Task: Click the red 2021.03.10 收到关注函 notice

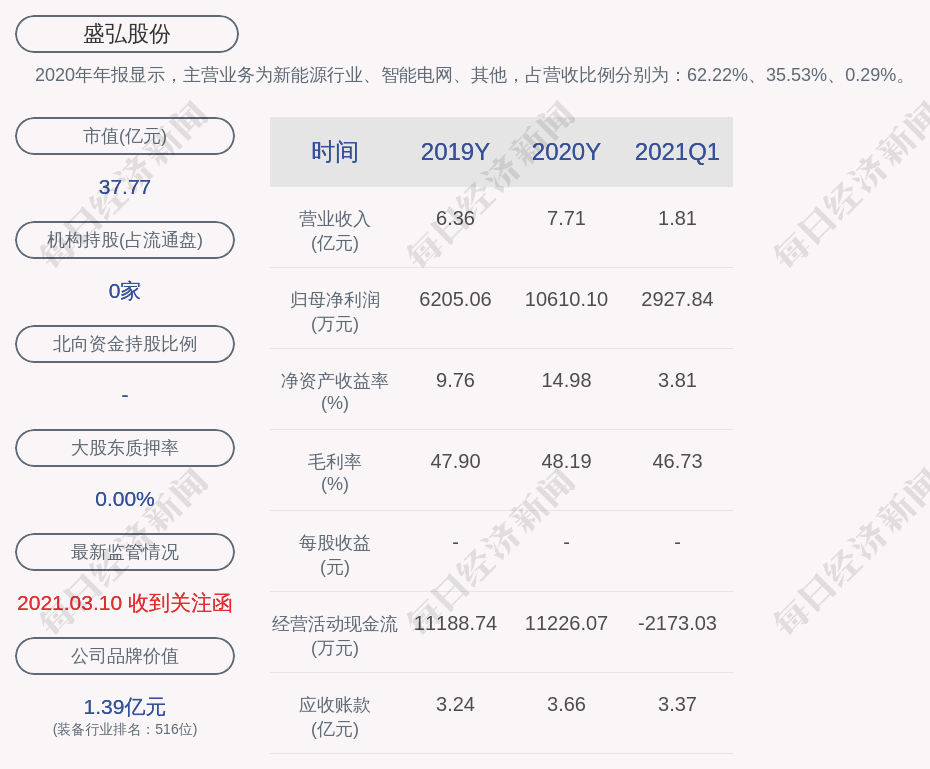Action: pos(125,603)
